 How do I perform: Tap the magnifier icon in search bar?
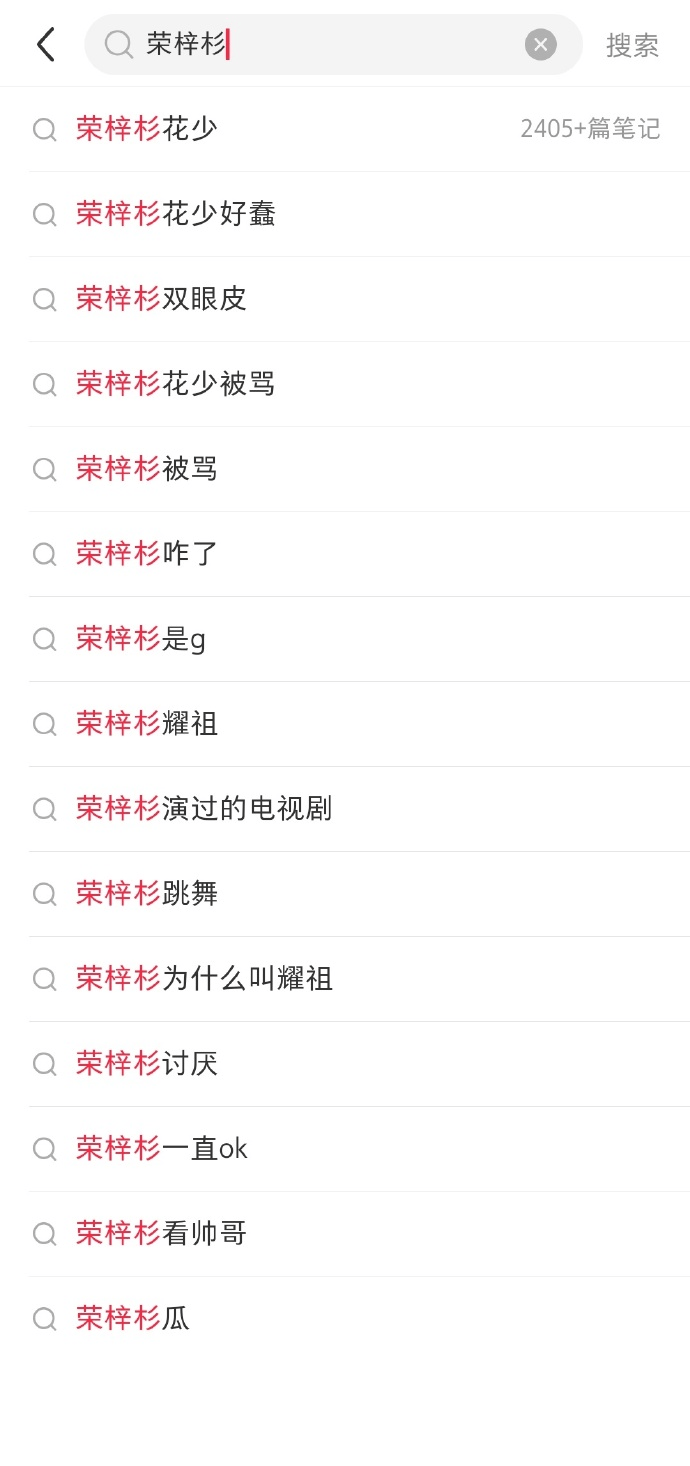[x=118, y=45]
